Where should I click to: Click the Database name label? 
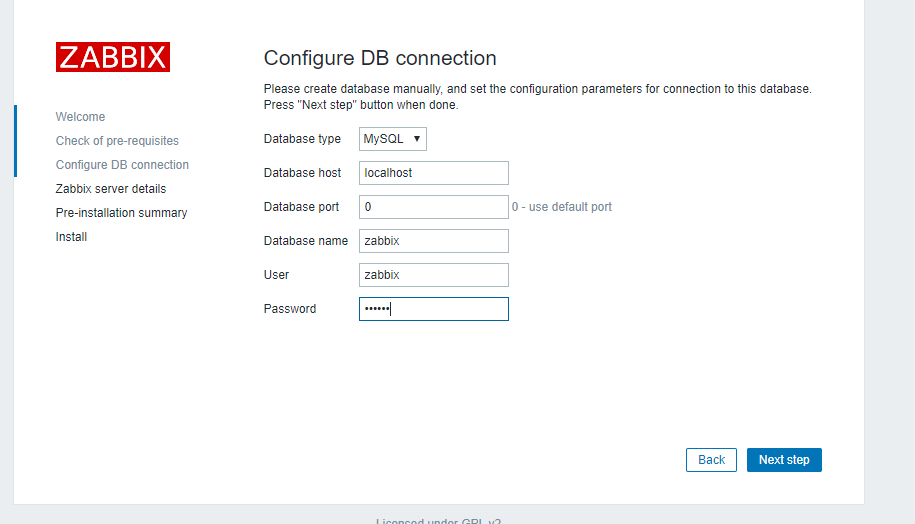tap(306, 240)
